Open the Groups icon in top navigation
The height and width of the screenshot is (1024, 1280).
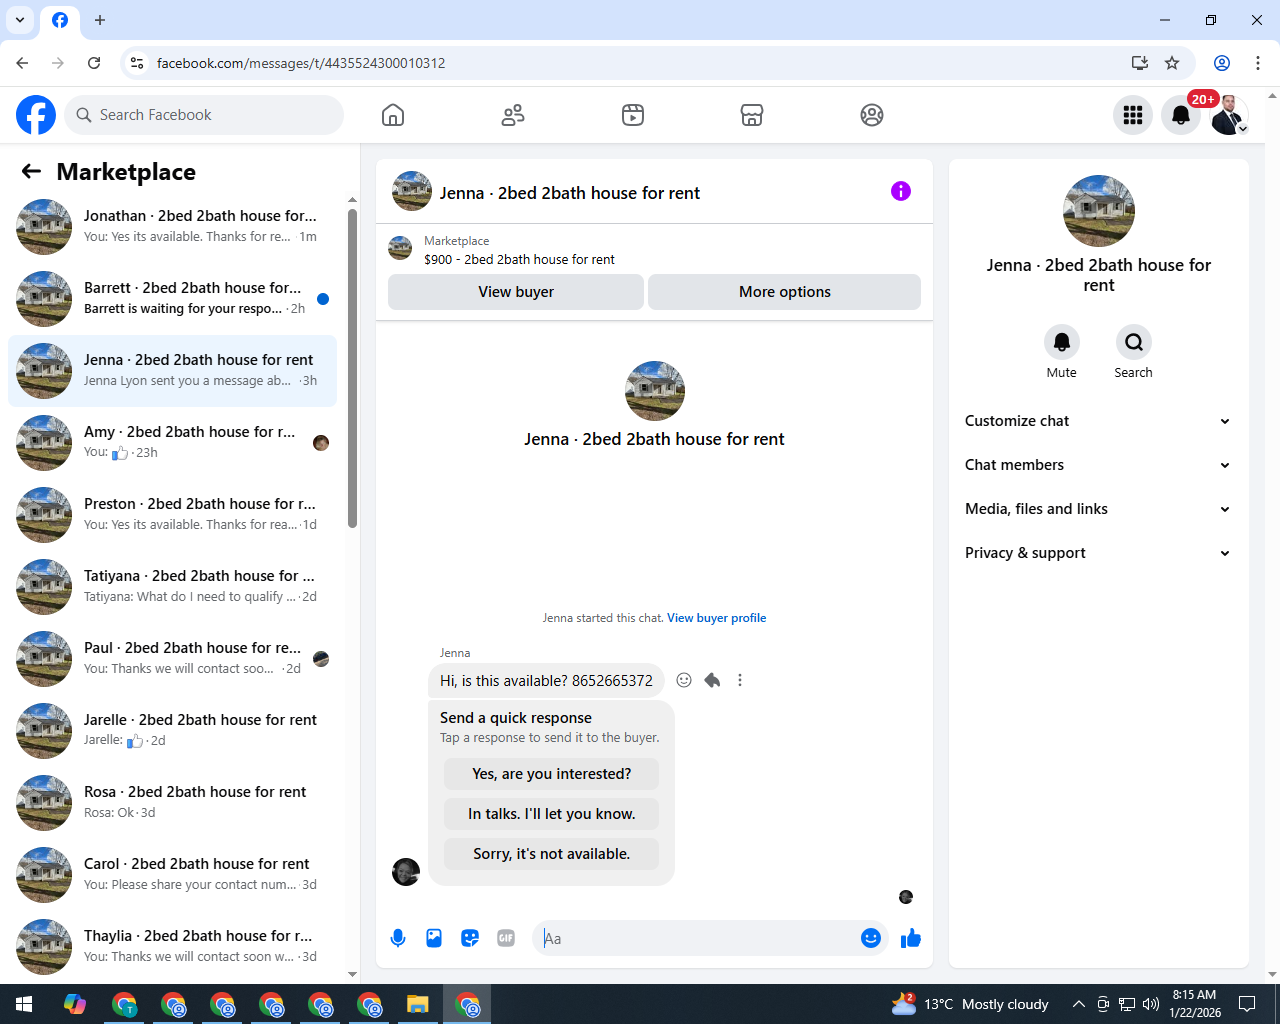point(872,115)
